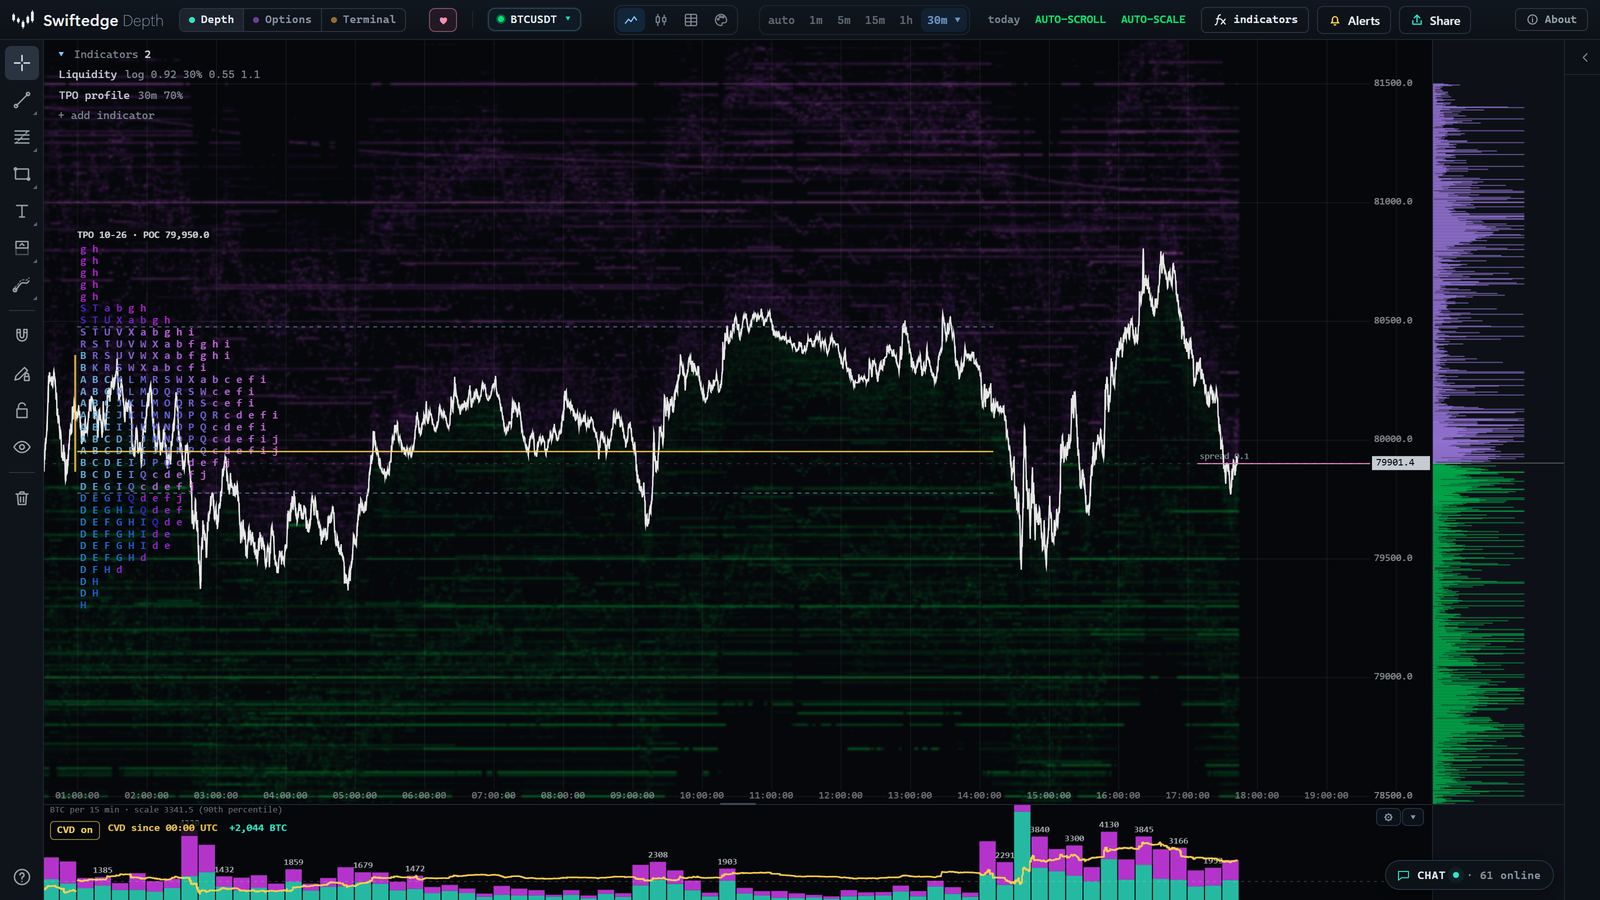Image resolution: width=1600 pixels, height=900 pixels.
Task: Click the + add indicator link
Action: (106, 116)
